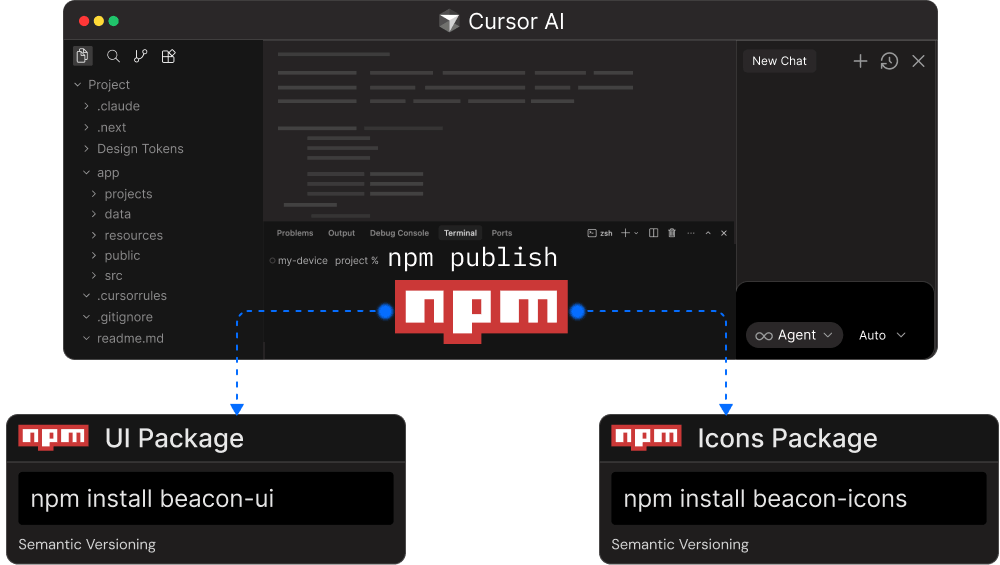Kill terminal using trash icon
1000x565 pixels.
[x=672, y=233]
